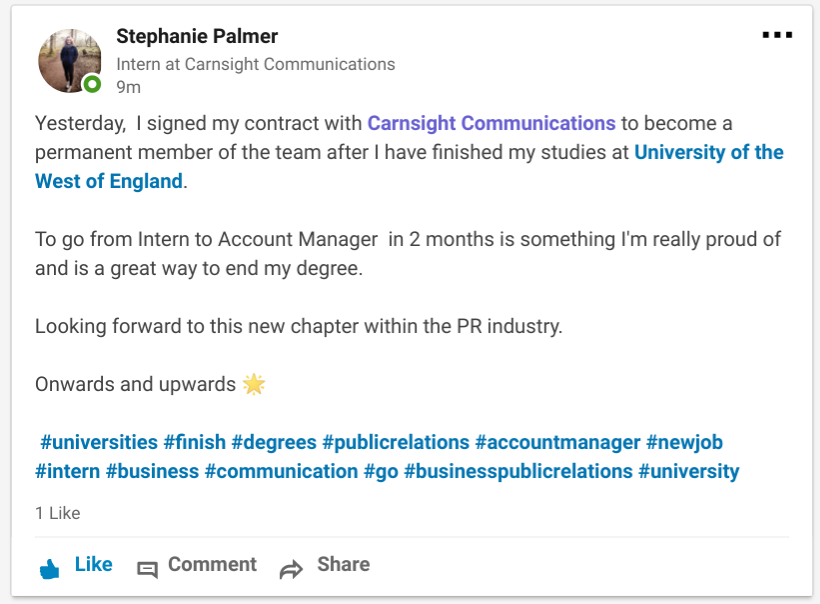Click the Share arrow icon

click(x=291, y=570)
